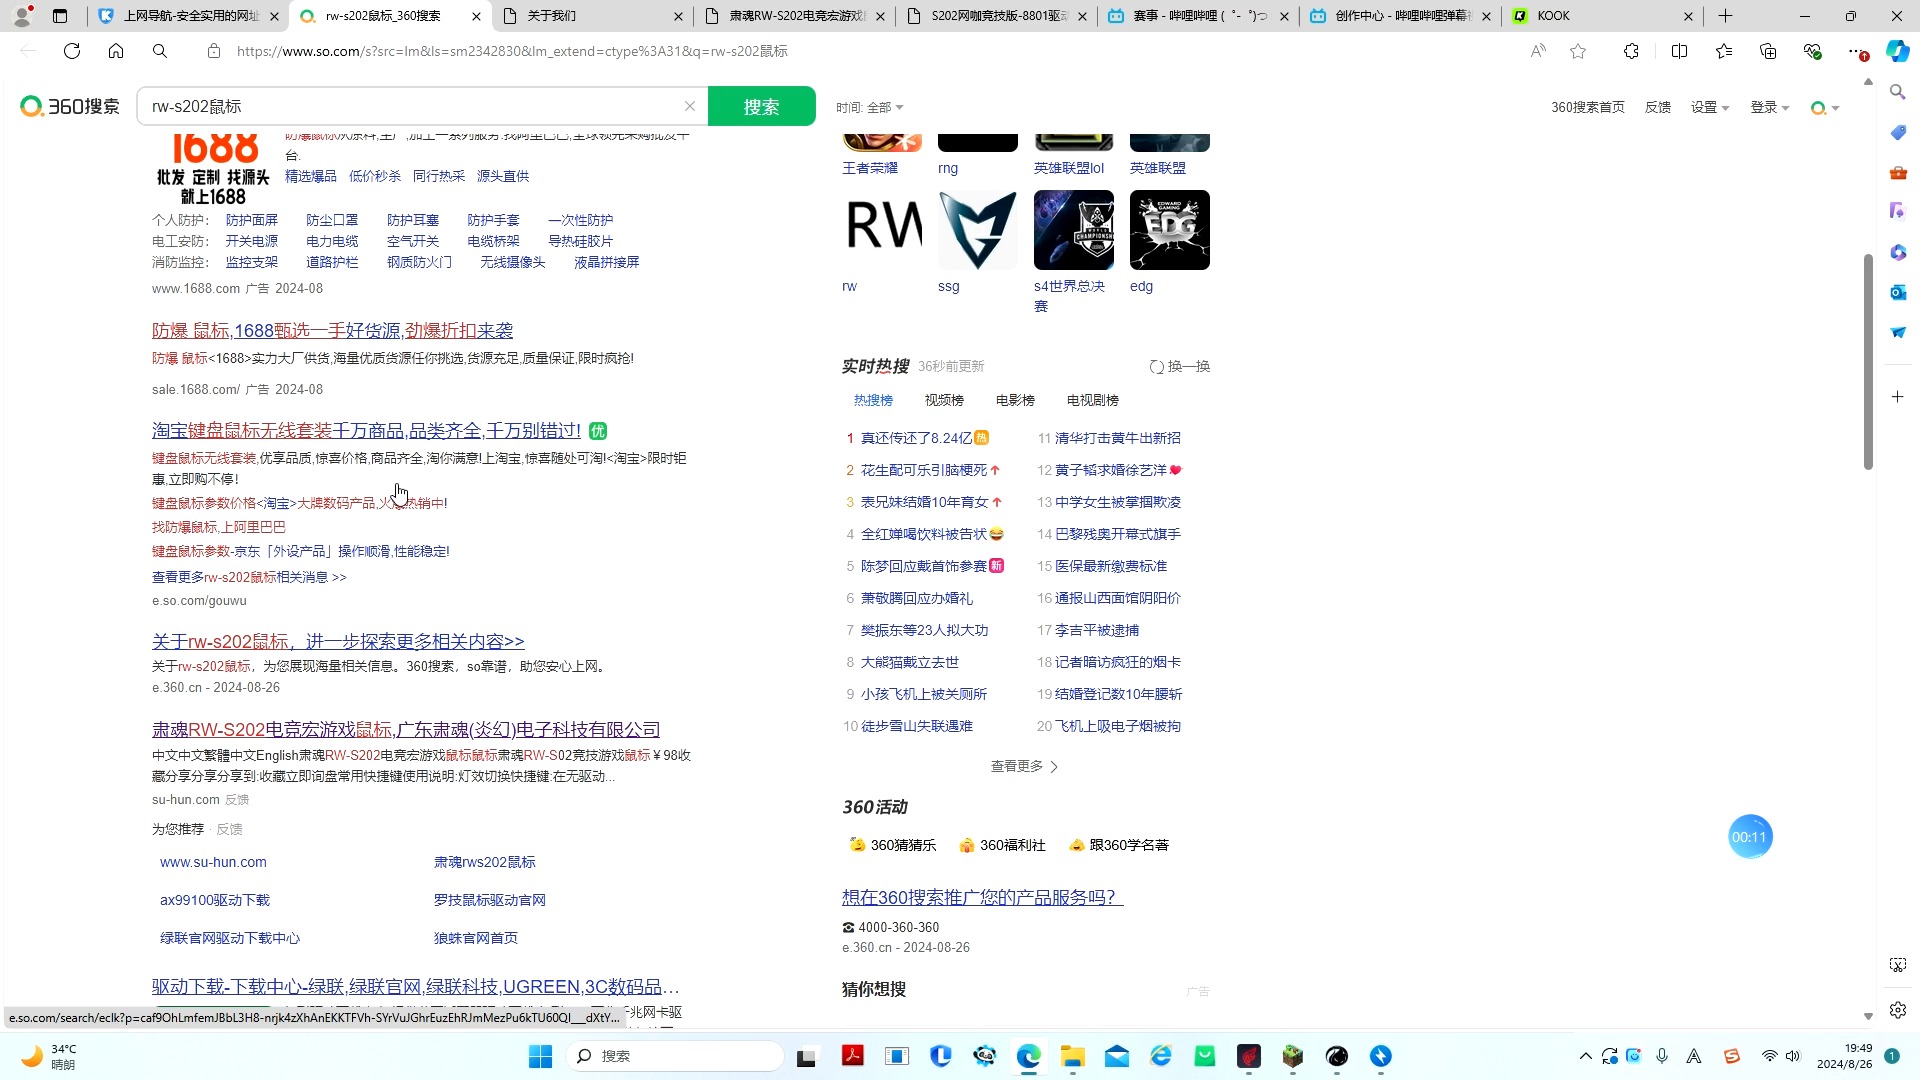Open 查看更多rw-s202鼠标相关消息 link
The height and width of the screenshot is (1080, 1920).
[249, 577]
